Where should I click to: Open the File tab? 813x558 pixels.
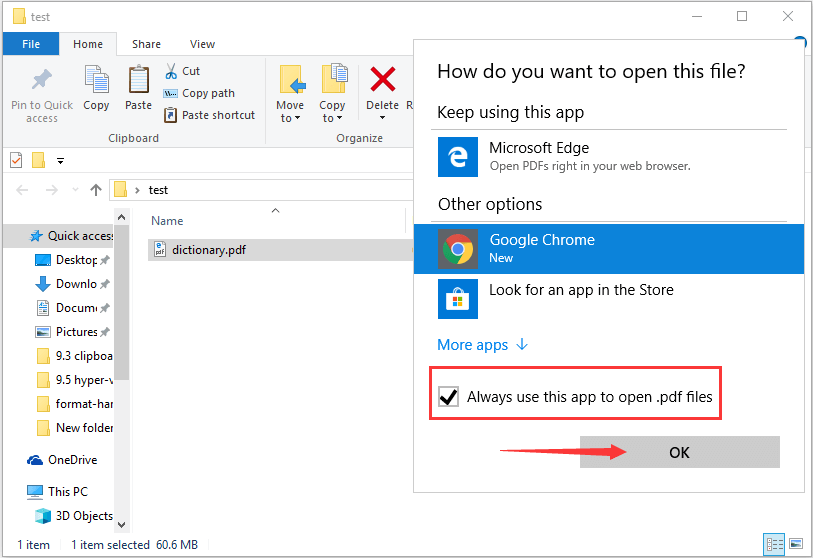pos(31,44)
